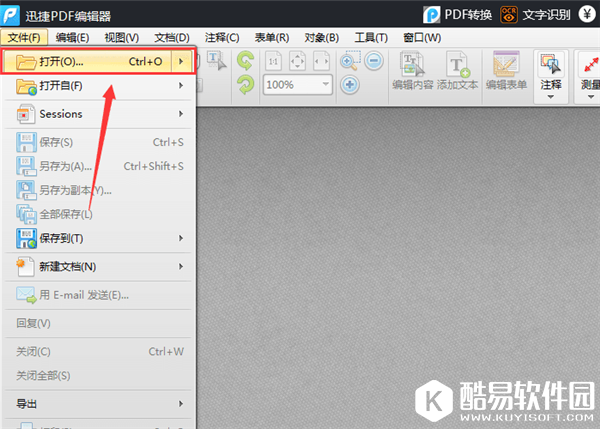Open the 注释(C) menu
Image resolution: width=600 pixels, height=429 pixels.
pos(222,38)
